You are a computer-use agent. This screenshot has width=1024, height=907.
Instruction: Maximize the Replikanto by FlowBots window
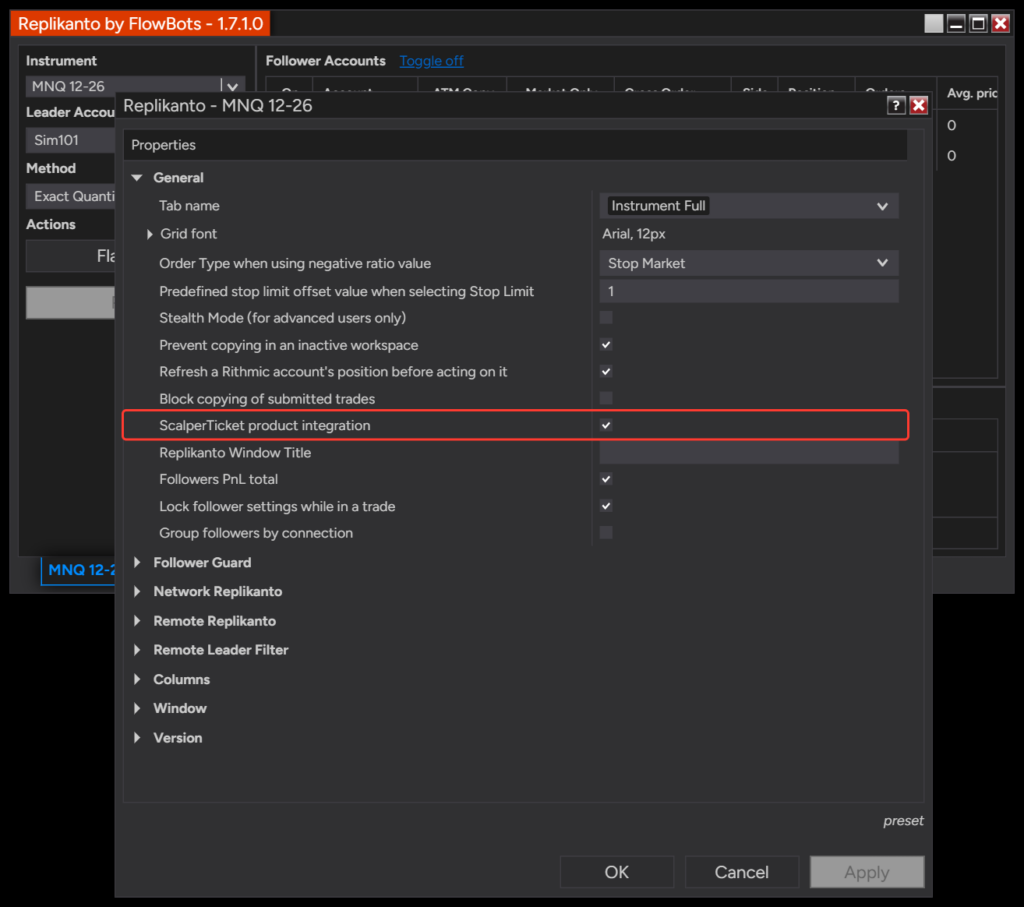(x=978, y=24)
